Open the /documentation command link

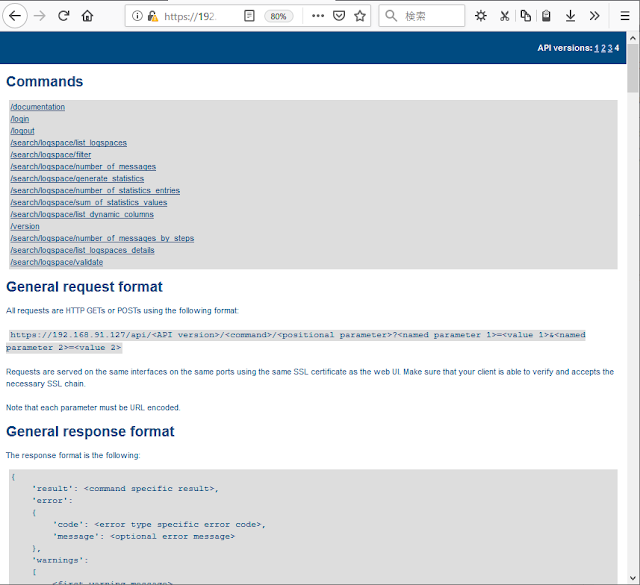(38, 107)
